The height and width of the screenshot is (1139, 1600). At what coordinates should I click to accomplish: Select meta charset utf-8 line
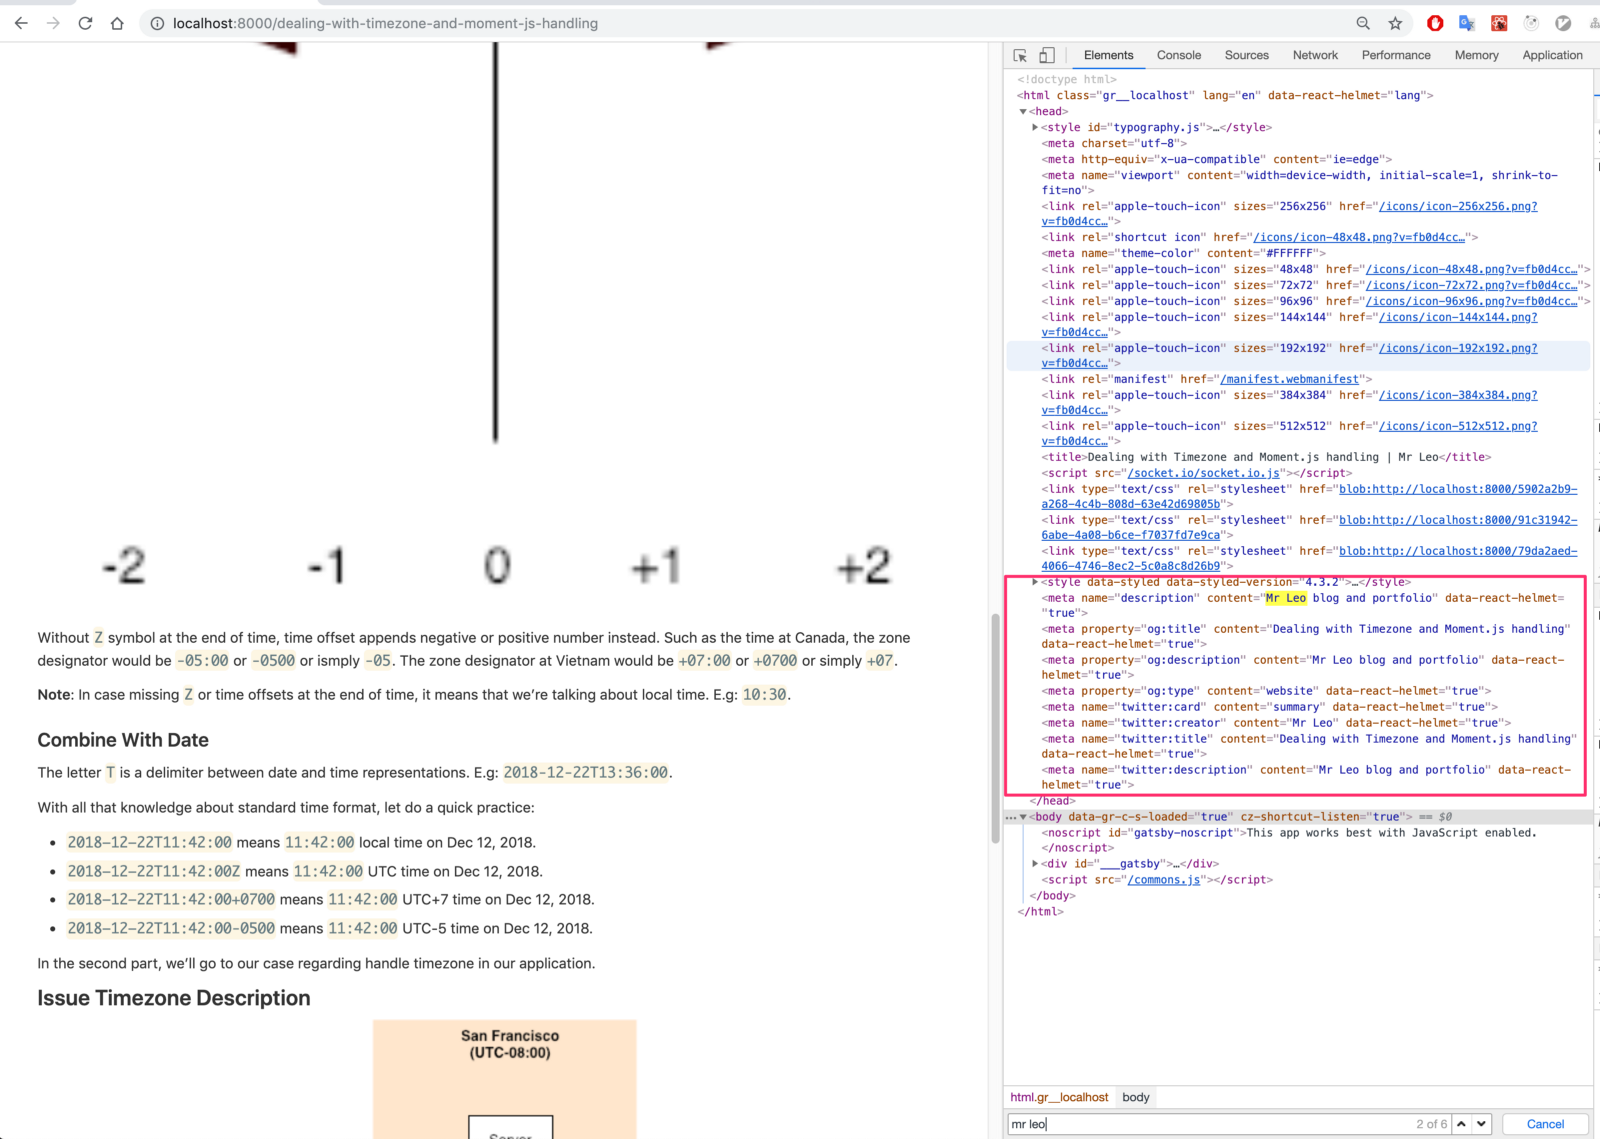(x=1114, y=144)
